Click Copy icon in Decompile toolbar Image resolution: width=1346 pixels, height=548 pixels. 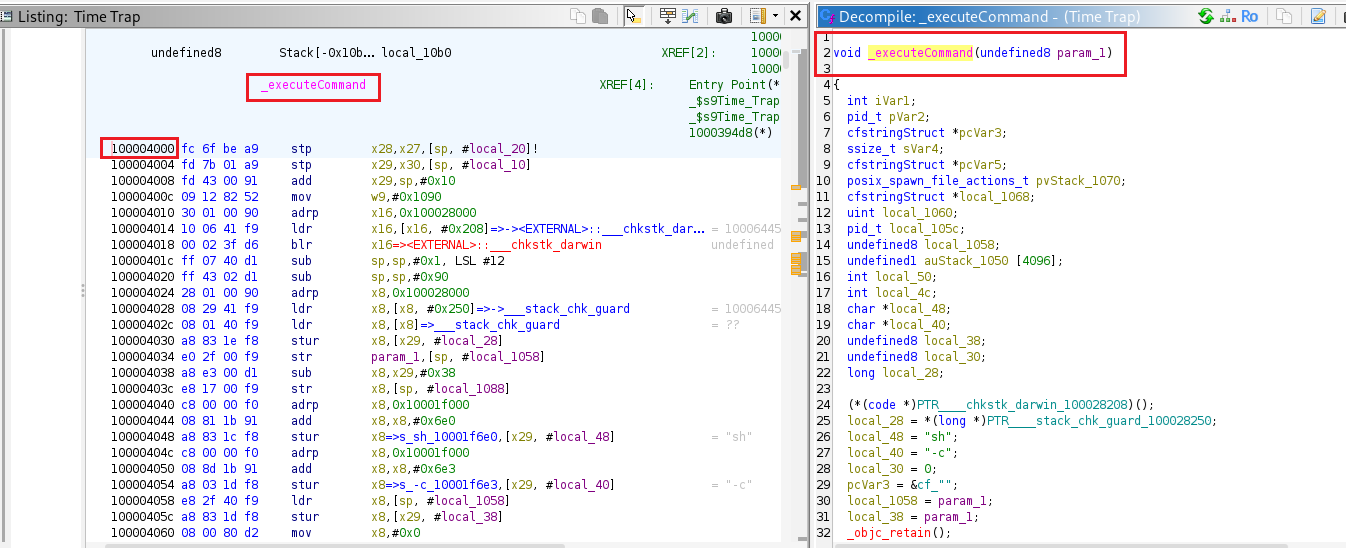1284,16
